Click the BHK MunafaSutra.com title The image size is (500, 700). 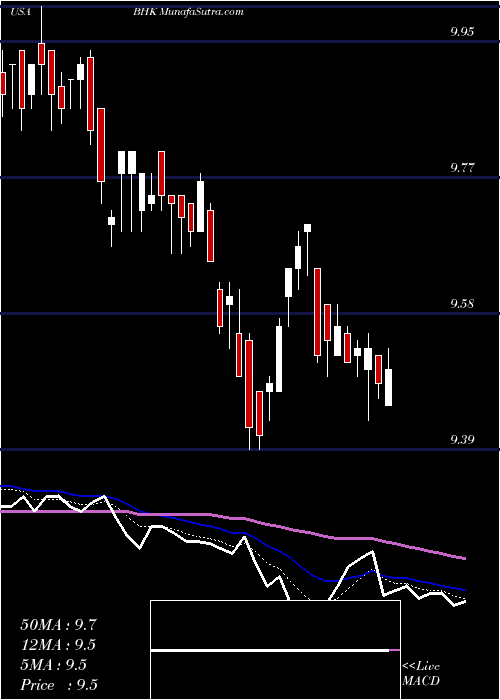coord(188,12)
